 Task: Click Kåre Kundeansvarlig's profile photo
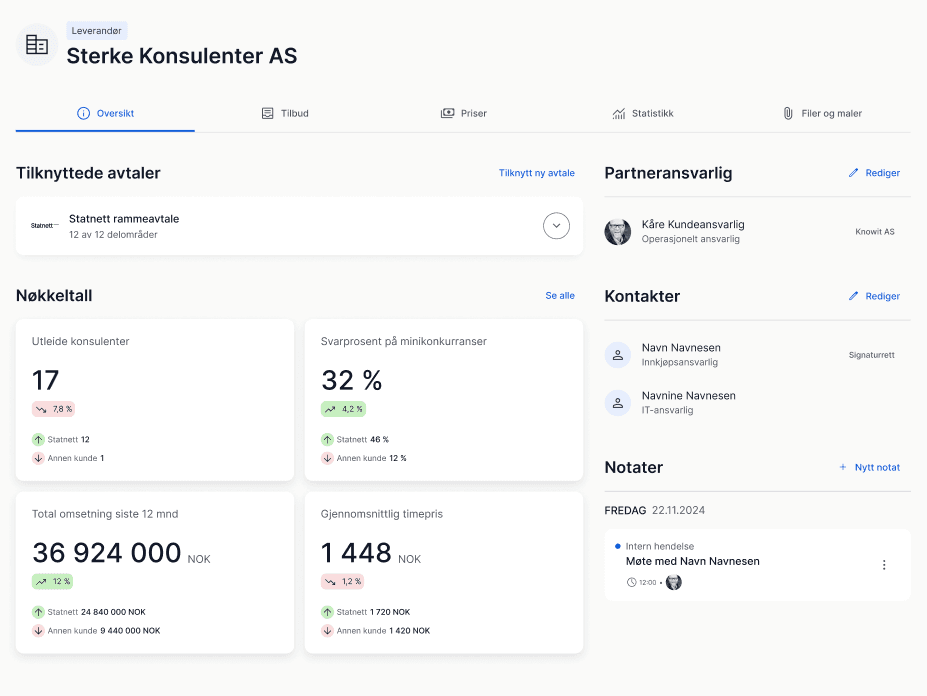click(x=618, y=231)
